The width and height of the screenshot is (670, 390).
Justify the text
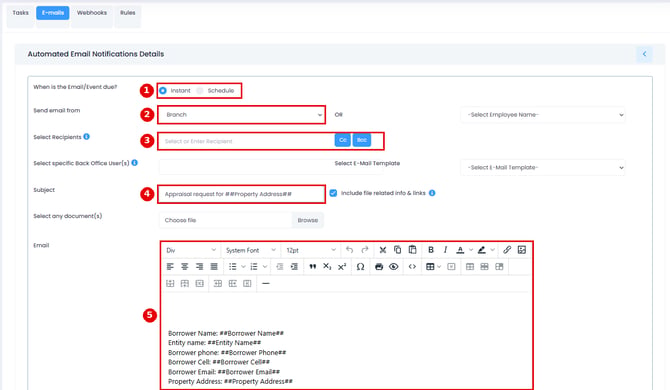[x=214, y=267]
